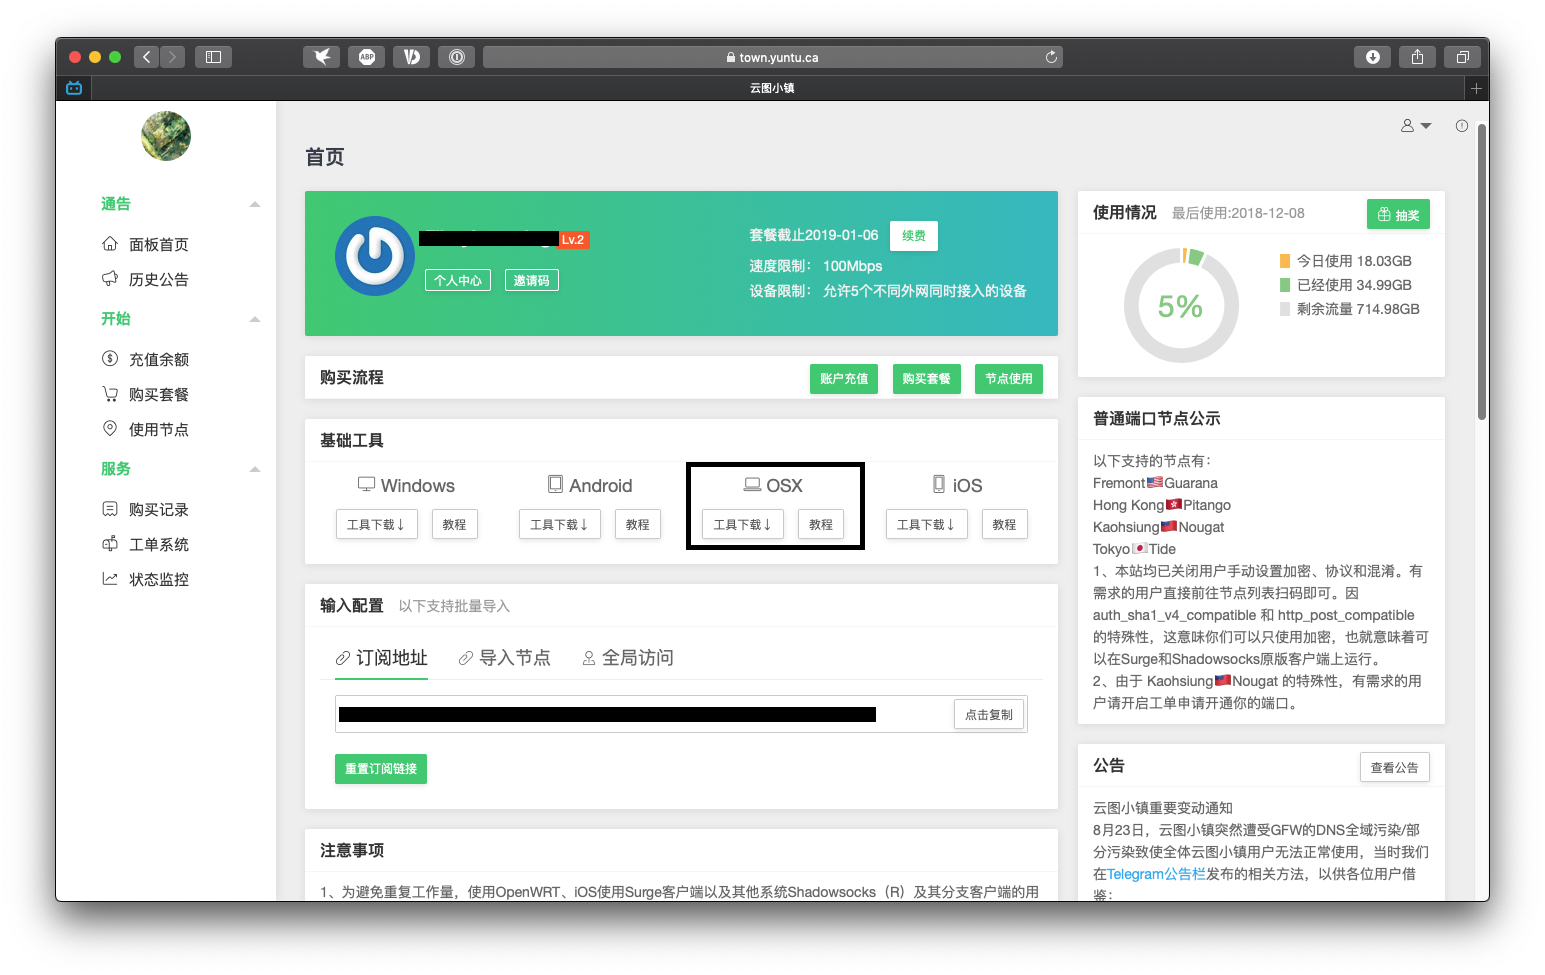The height and width of the screenshot is (975, 1545).
Task: Open 购买套餐 in the sidebar
Action: coord(158,395)
